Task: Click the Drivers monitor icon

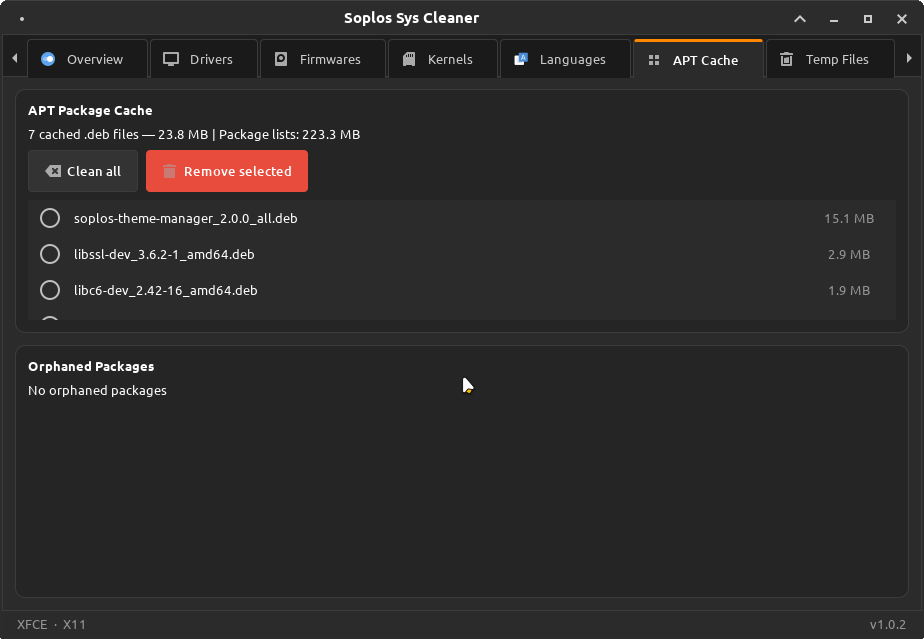Action: tap(171, 59)
